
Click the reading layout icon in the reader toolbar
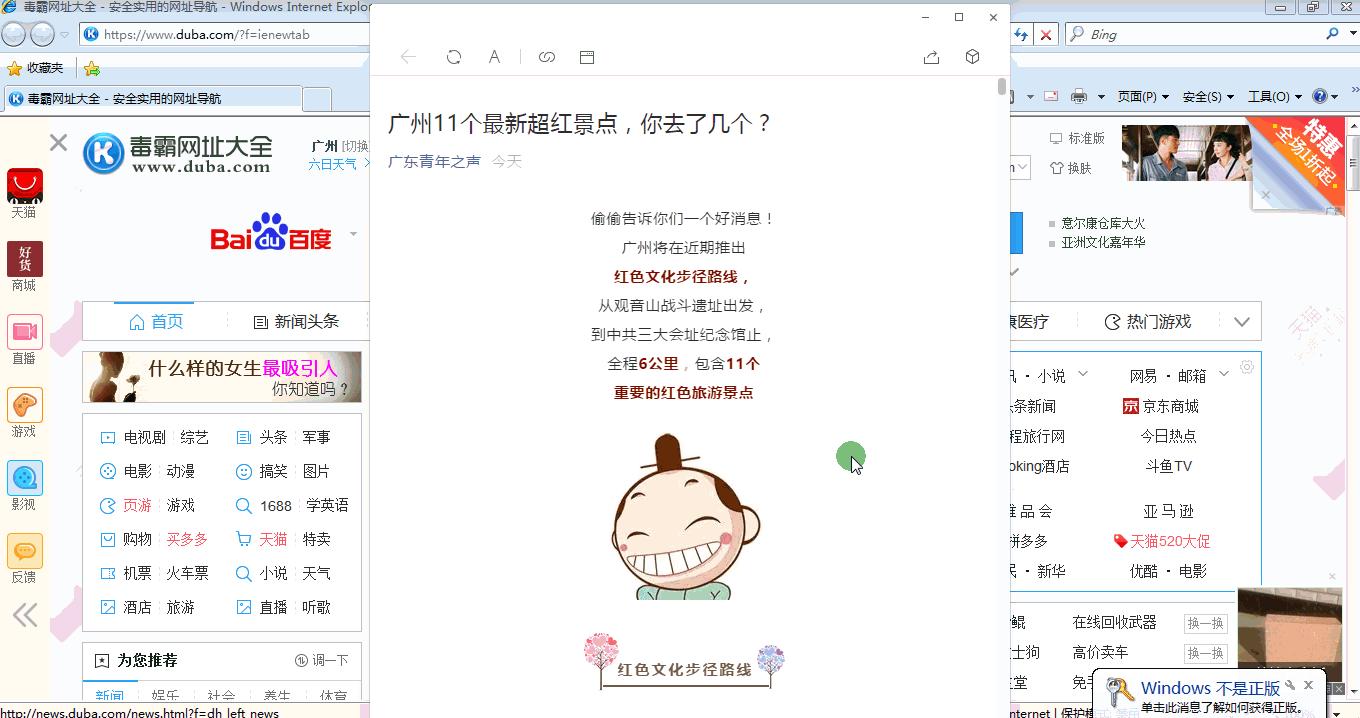coord(587,57)
